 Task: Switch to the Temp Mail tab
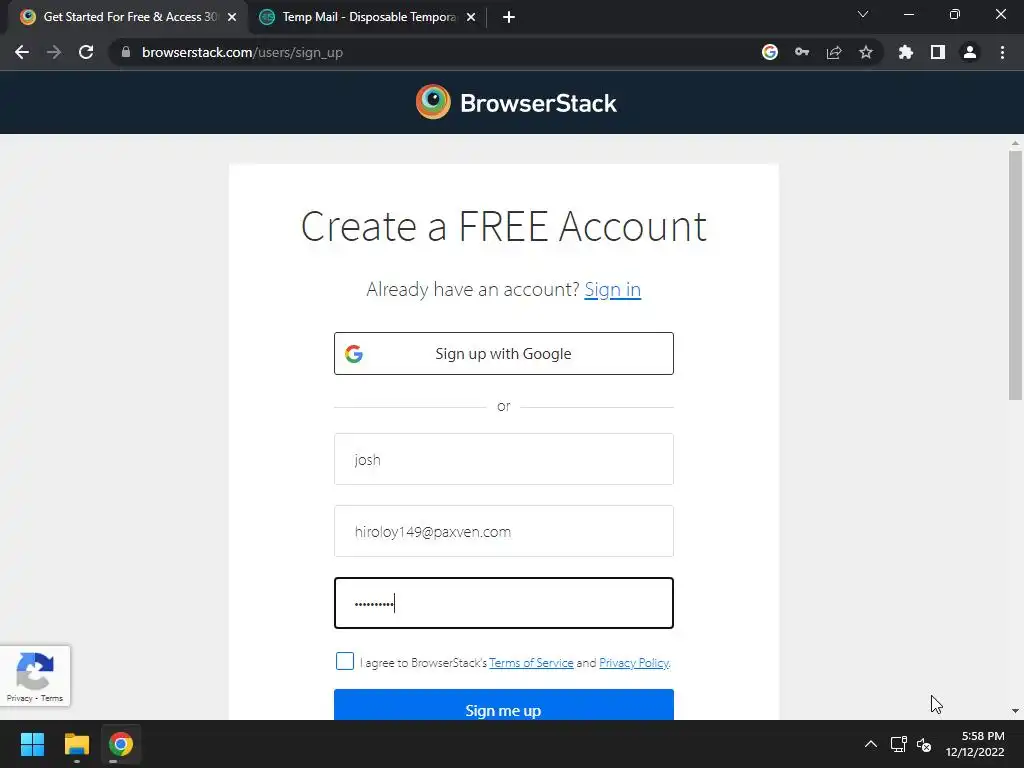[368, 17]
